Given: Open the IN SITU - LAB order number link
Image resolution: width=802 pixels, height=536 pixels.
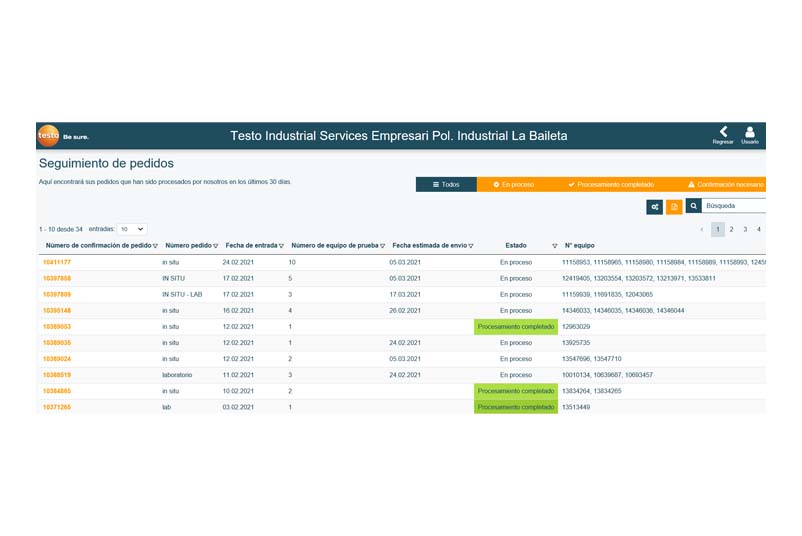Looking at the screenshot, I should [57, 295].
